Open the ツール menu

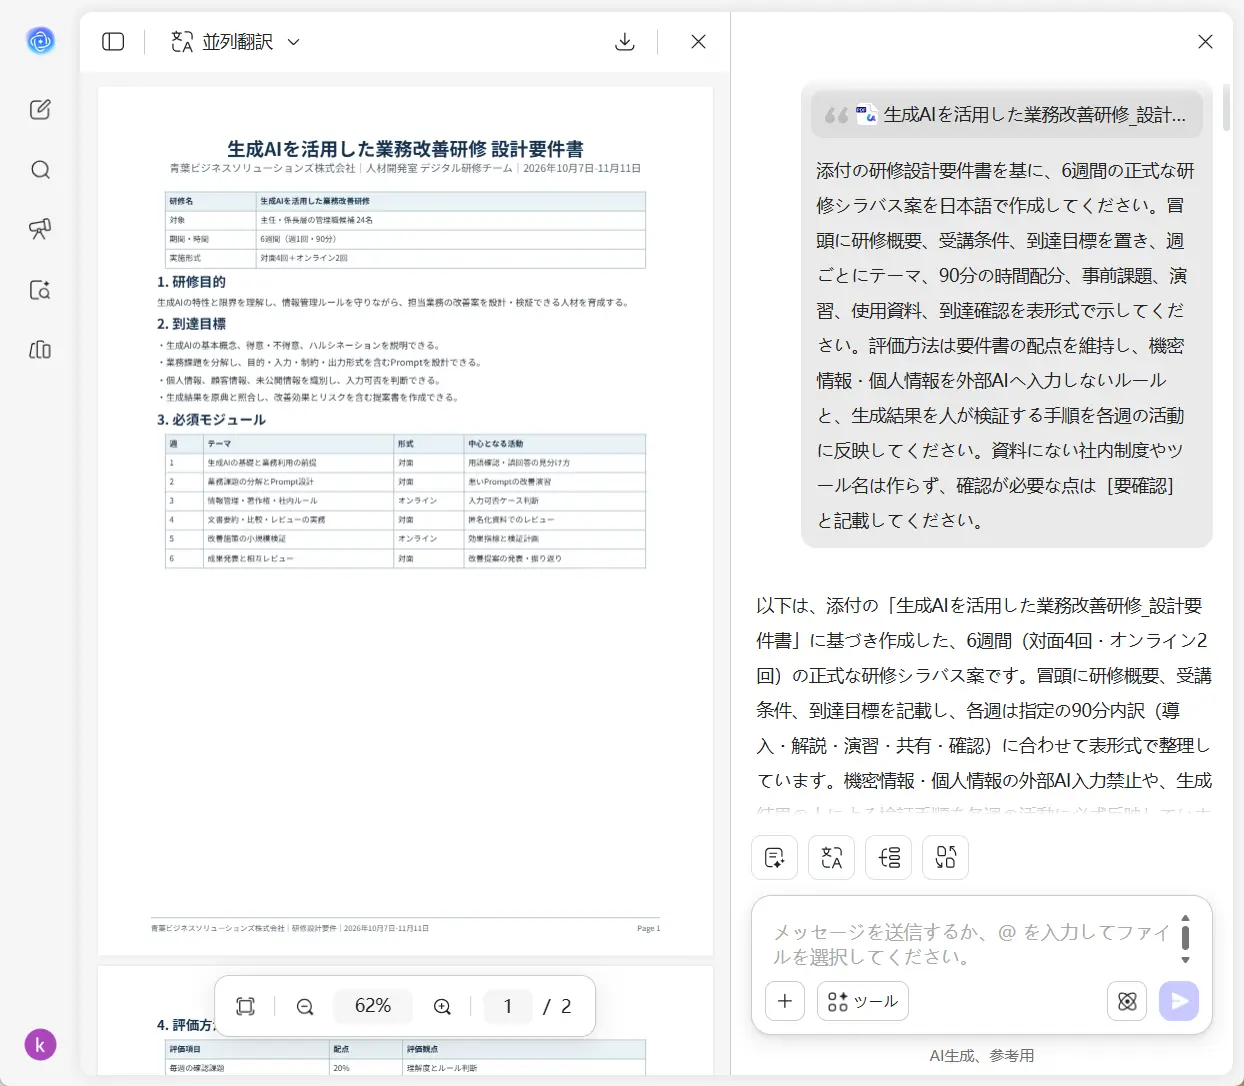pyautogui.click(x=863, y=1001)
